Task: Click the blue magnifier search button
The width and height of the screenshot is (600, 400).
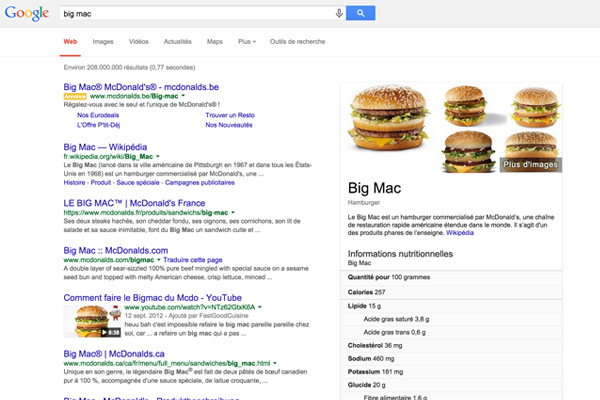Action: [x=360, y=13]
